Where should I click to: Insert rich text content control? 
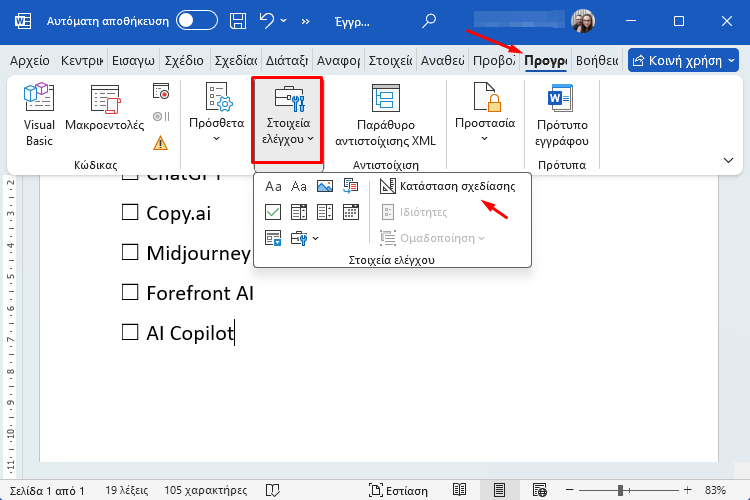point(273,186)
